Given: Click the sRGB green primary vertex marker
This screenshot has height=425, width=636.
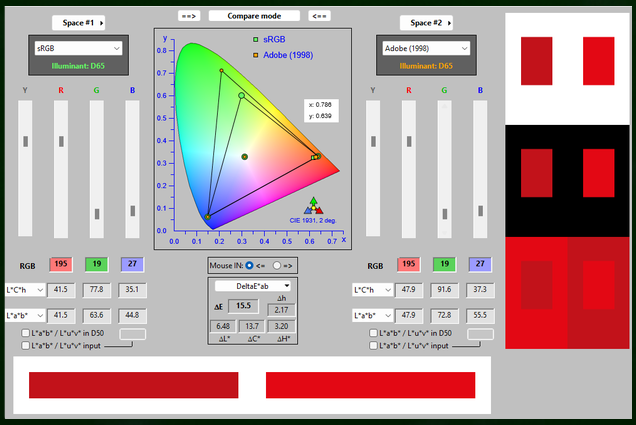Looking at the screenshot, I should coord(241,95).
